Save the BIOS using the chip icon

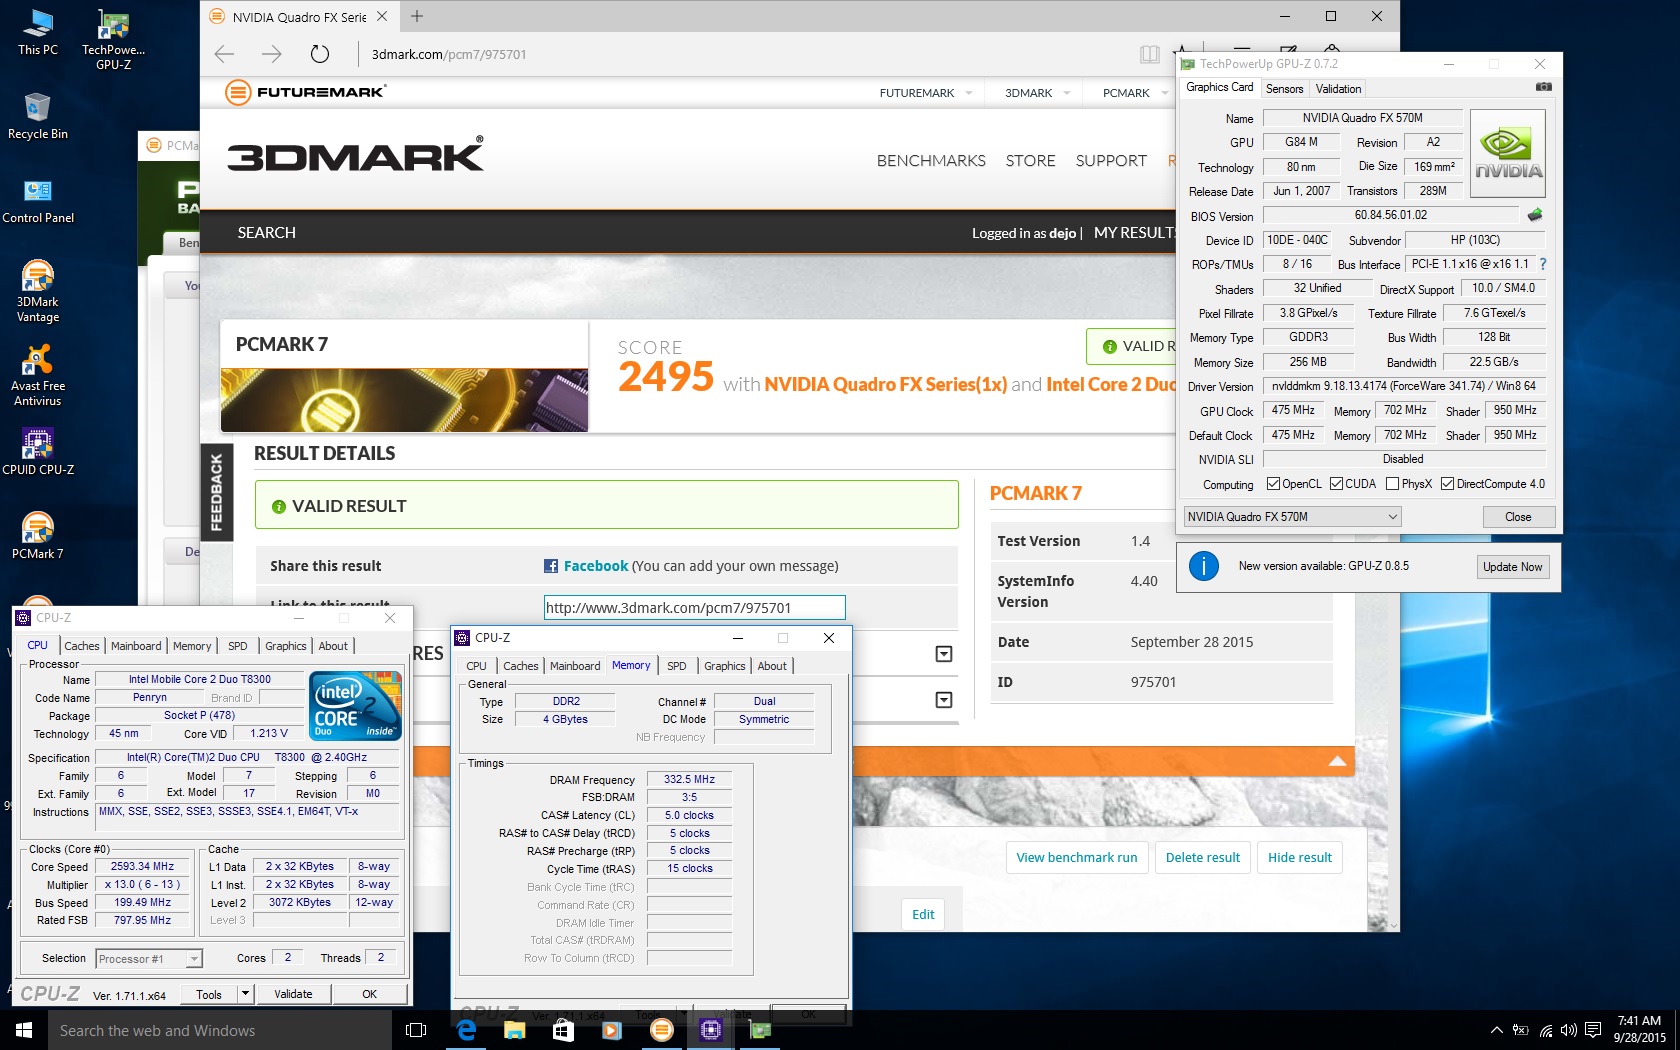(x=1535, y=215)
